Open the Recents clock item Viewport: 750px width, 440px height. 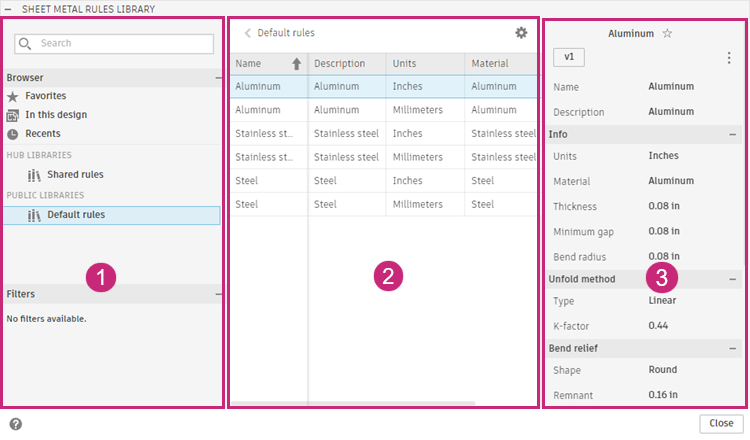pos(13,134)
